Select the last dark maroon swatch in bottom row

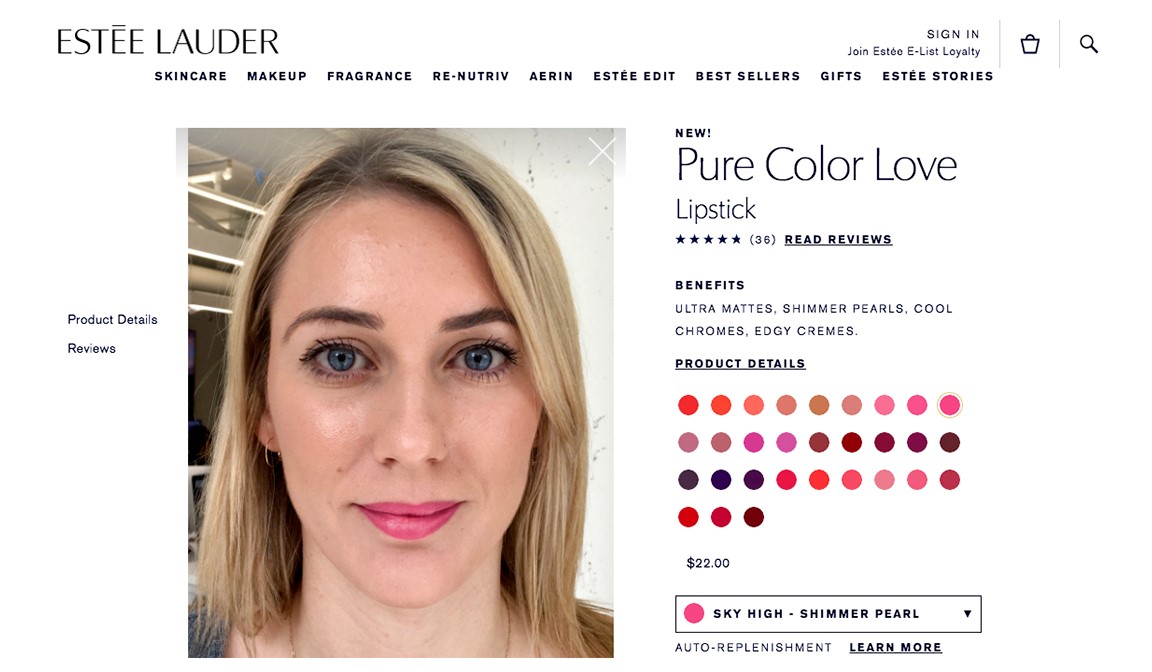point(754,517)
